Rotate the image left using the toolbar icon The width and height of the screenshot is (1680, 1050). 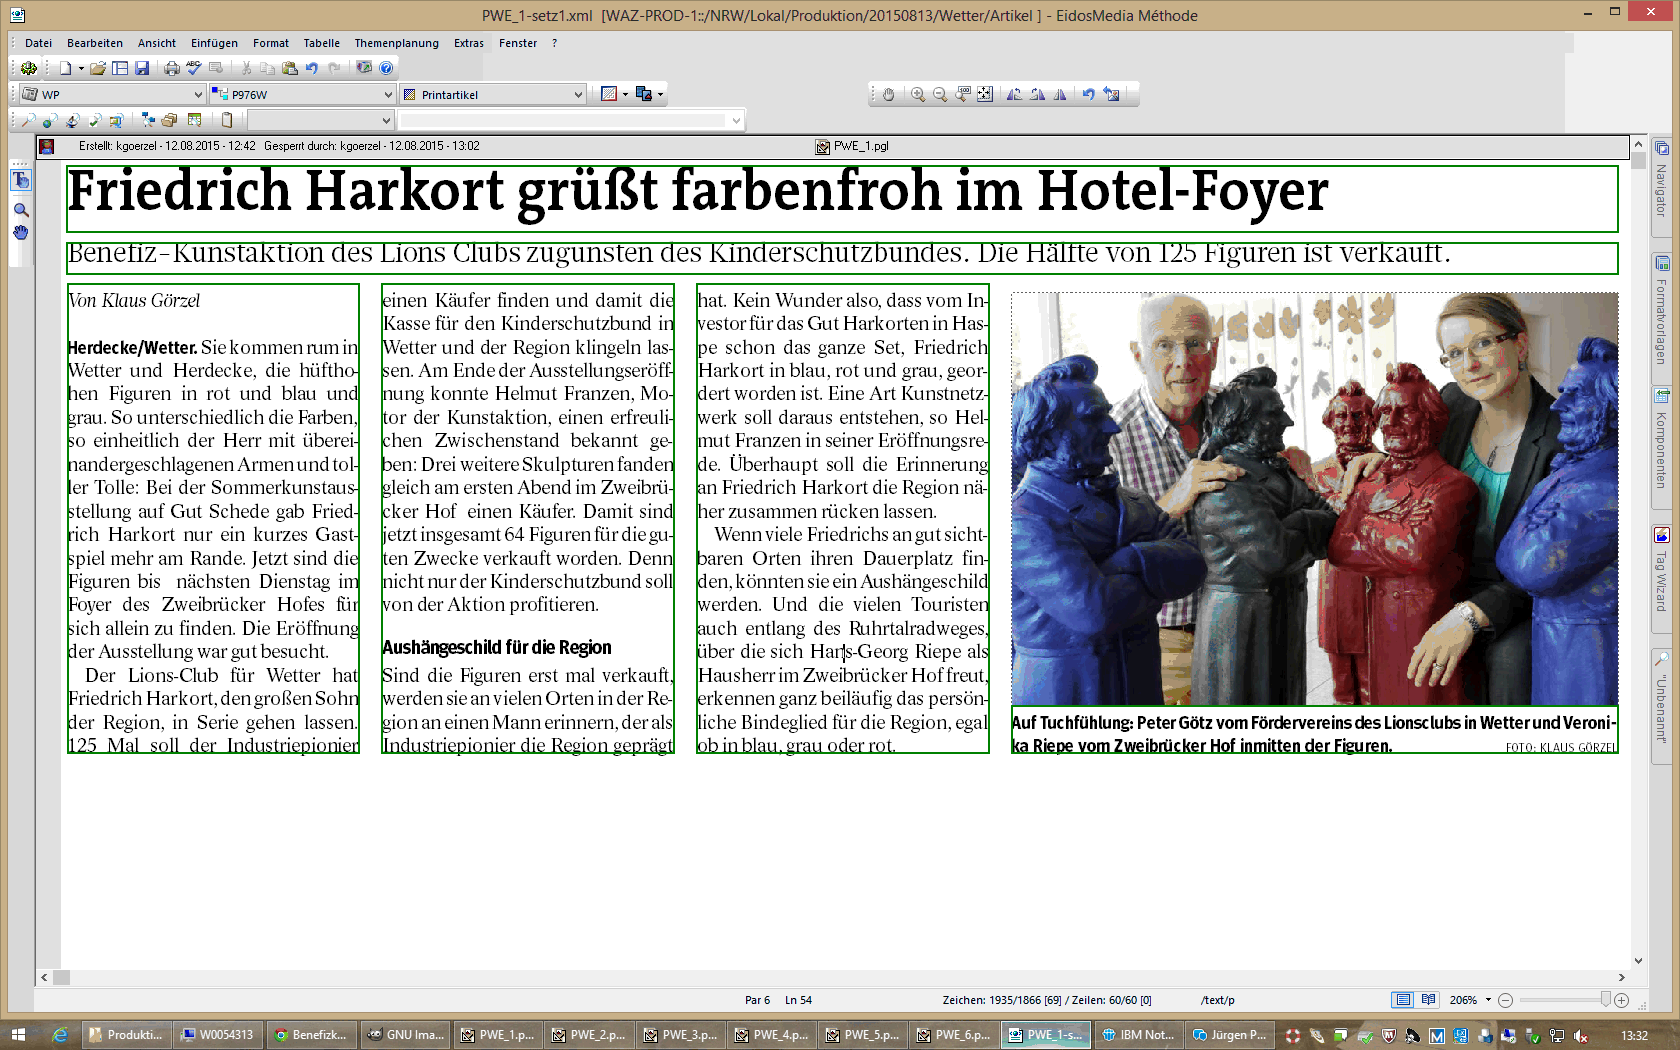point(1014,94)
